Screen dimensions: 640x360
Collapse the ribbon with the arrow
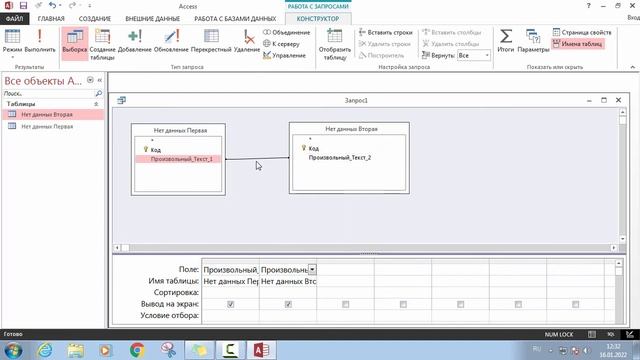633,67
